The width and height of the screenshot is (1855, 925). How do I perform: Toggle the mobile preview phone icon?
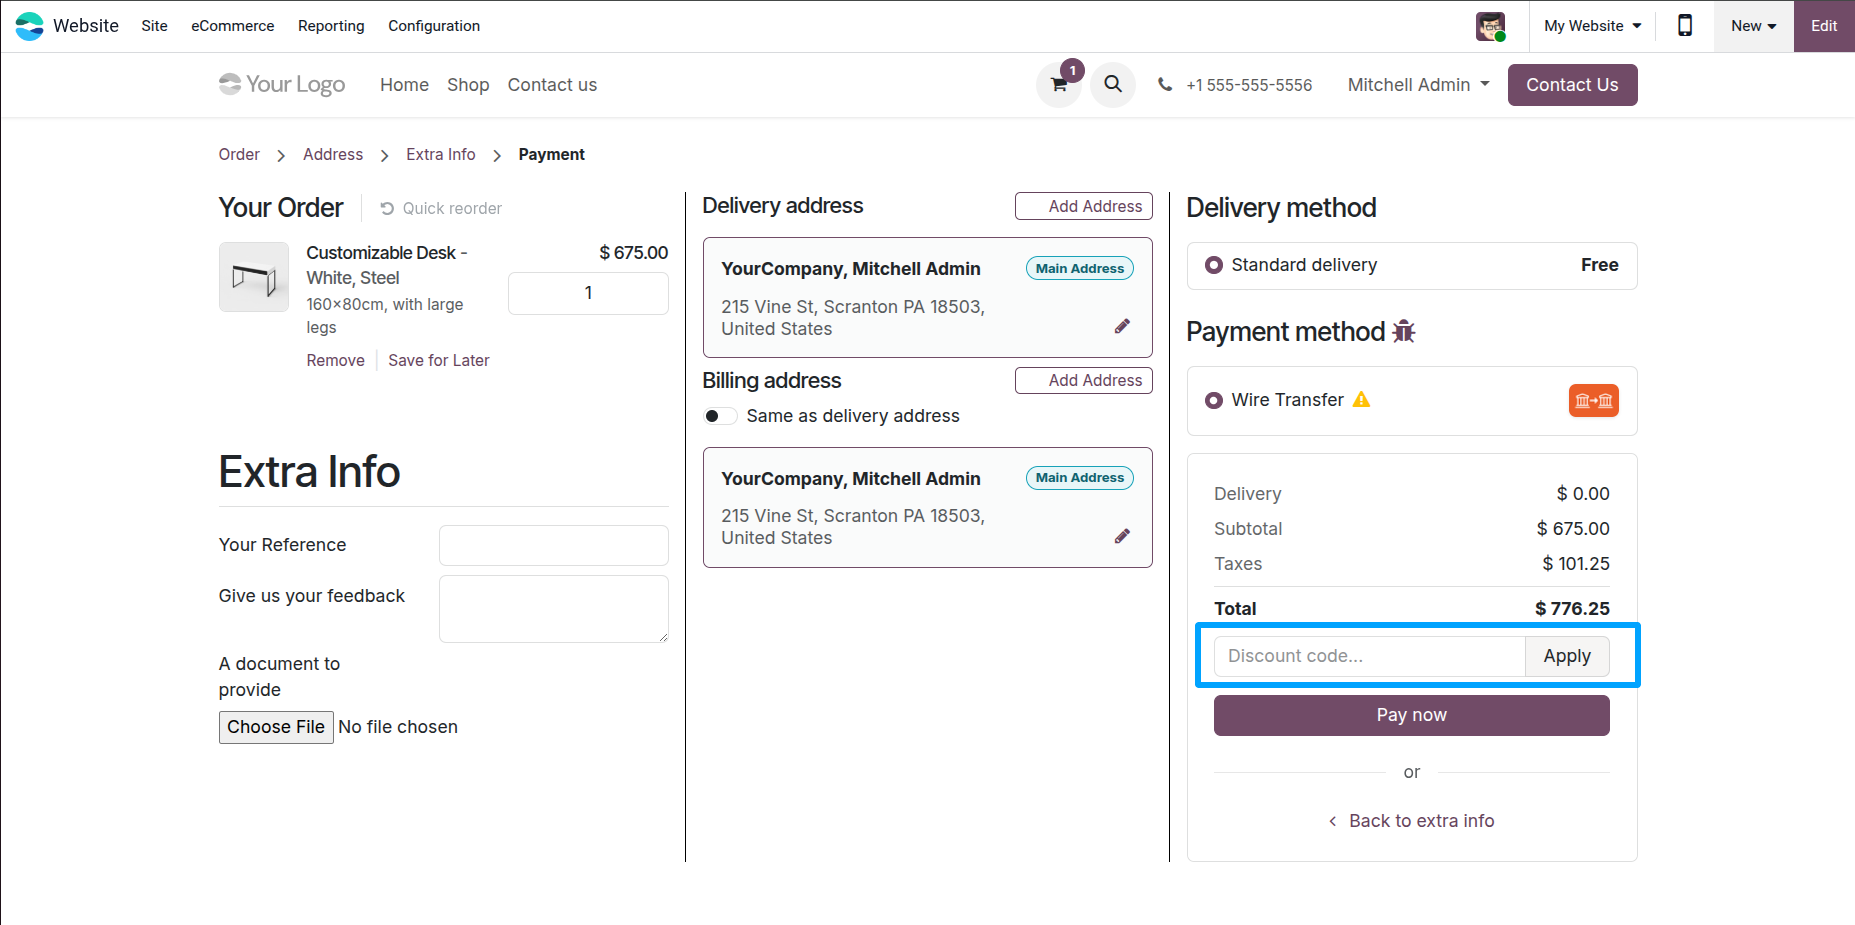tap(1685, 26)
